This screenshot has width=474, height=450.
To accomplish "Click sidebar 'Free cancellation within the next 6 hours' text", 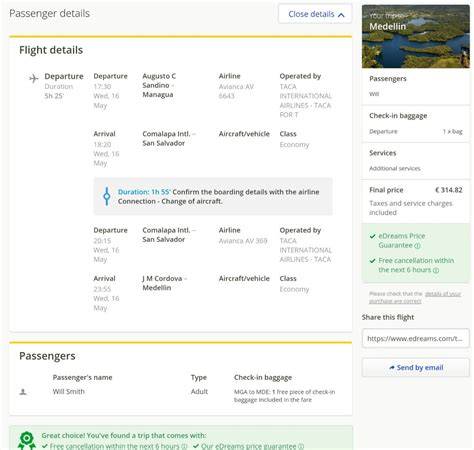I will 416,265.
